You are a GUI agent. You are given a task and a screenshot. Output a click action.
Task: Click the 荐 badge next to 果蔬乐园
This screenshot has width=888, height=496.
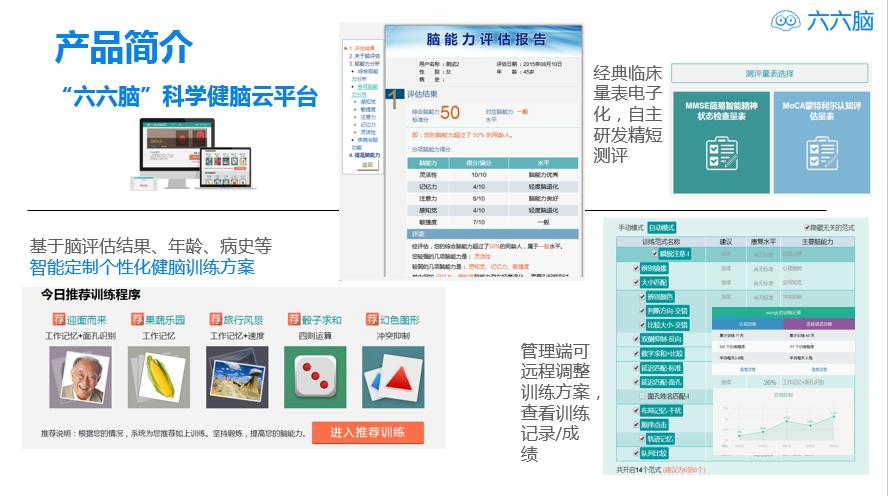pos(137,319)
